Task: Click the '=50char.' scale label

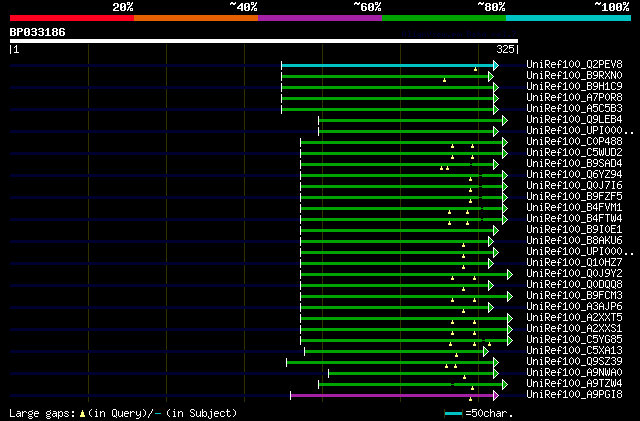Action: pyautogui.click(x=489, y=413)
